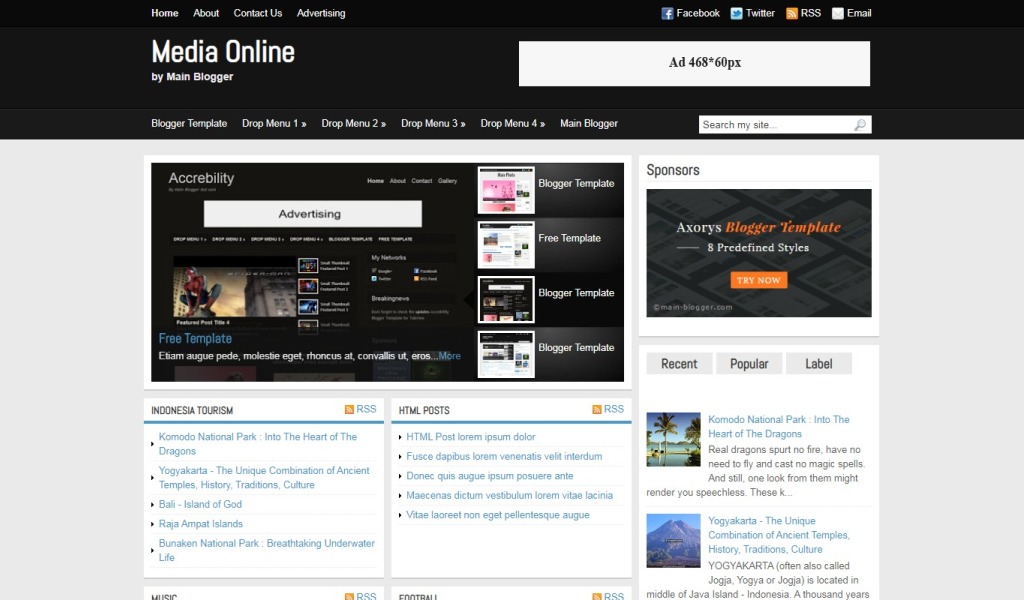Open Vitae laoreet non eget post
This screenshot has width=1024, height=600.
498,515
